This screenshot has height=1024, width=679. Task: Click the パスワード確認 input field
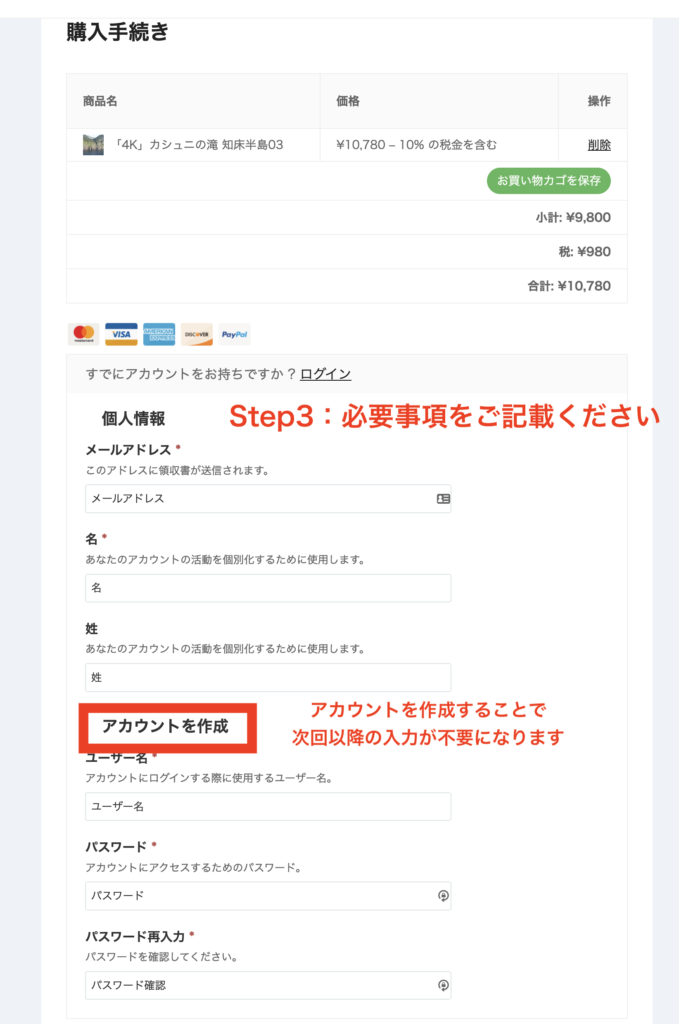coord(268,985)
